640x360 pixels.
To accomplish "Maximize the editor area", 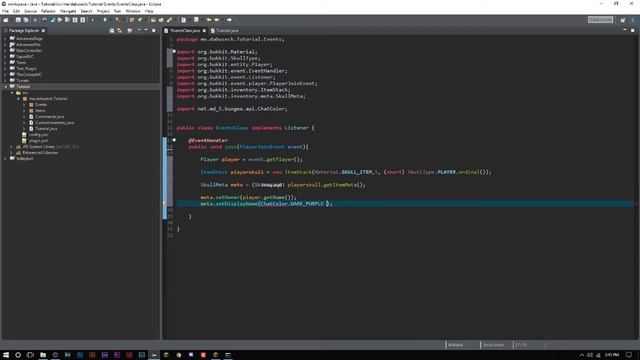I will [633, 30].
